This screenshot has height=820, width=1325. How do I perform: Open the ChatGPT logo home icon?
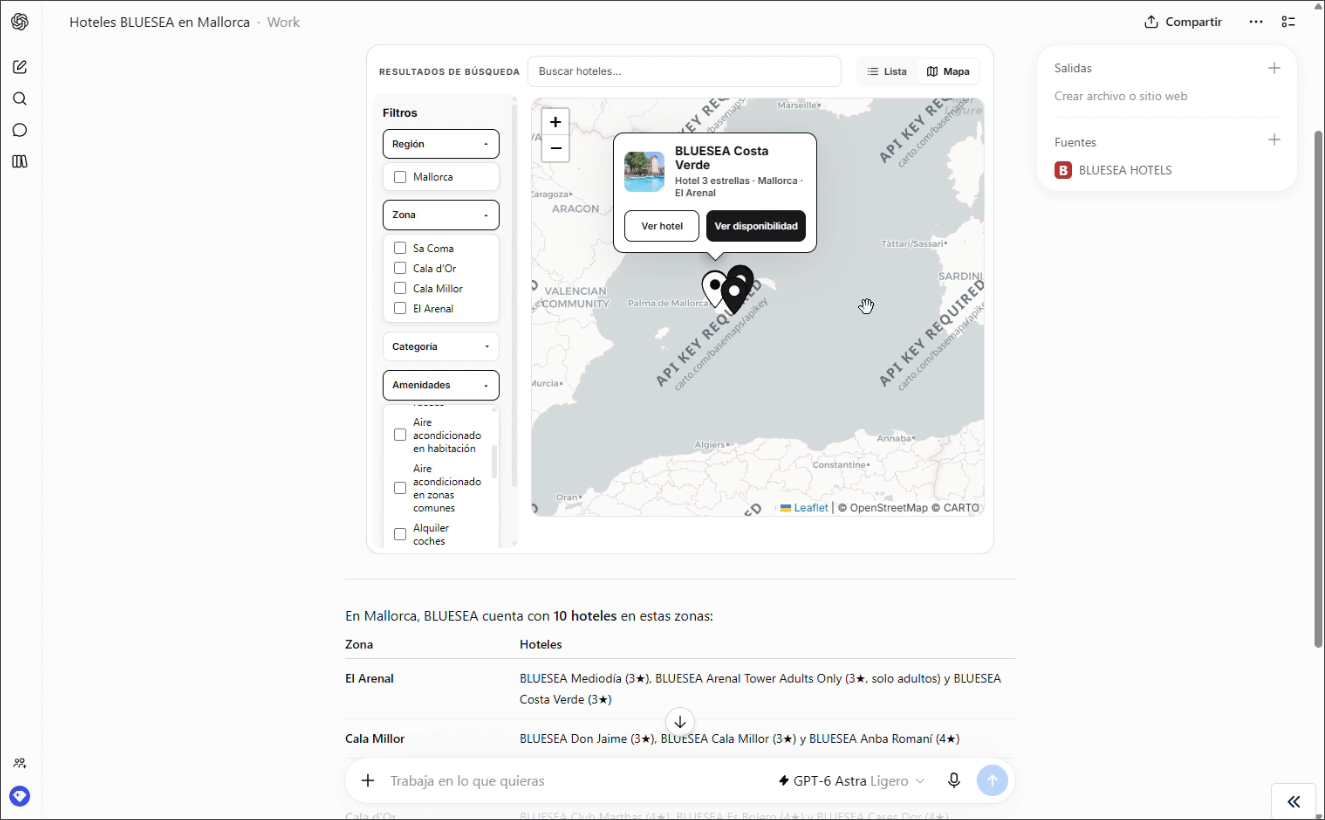(20, 22)
